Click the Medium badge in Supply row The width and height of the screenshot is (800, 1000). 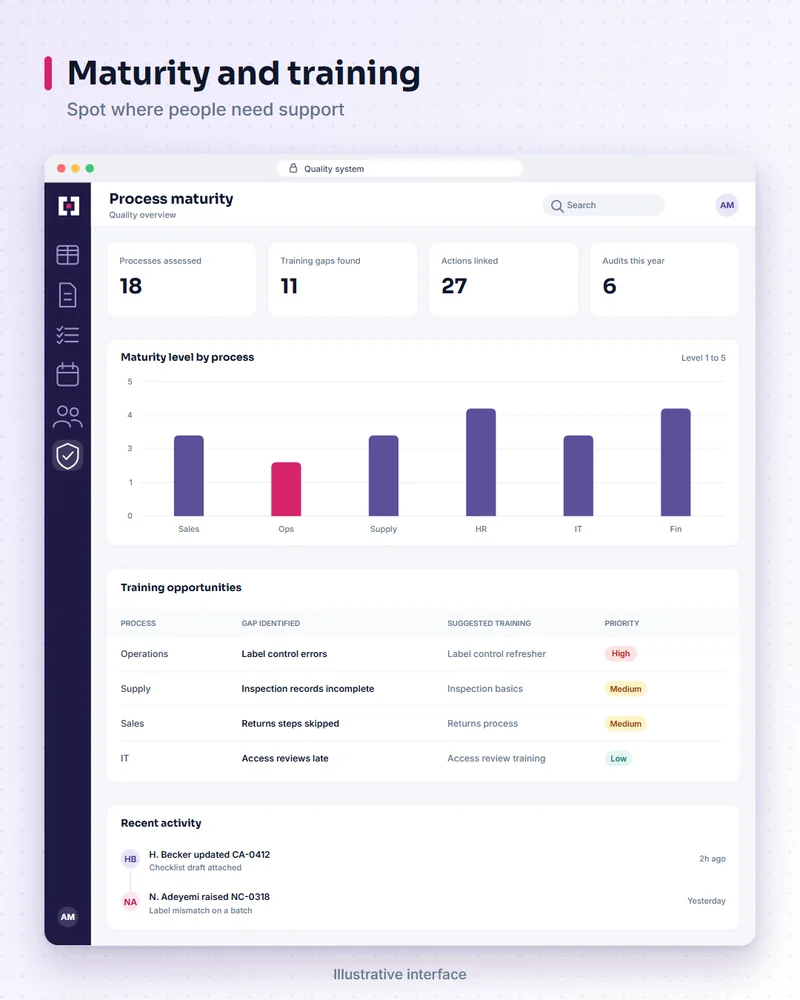click(625, 689)
